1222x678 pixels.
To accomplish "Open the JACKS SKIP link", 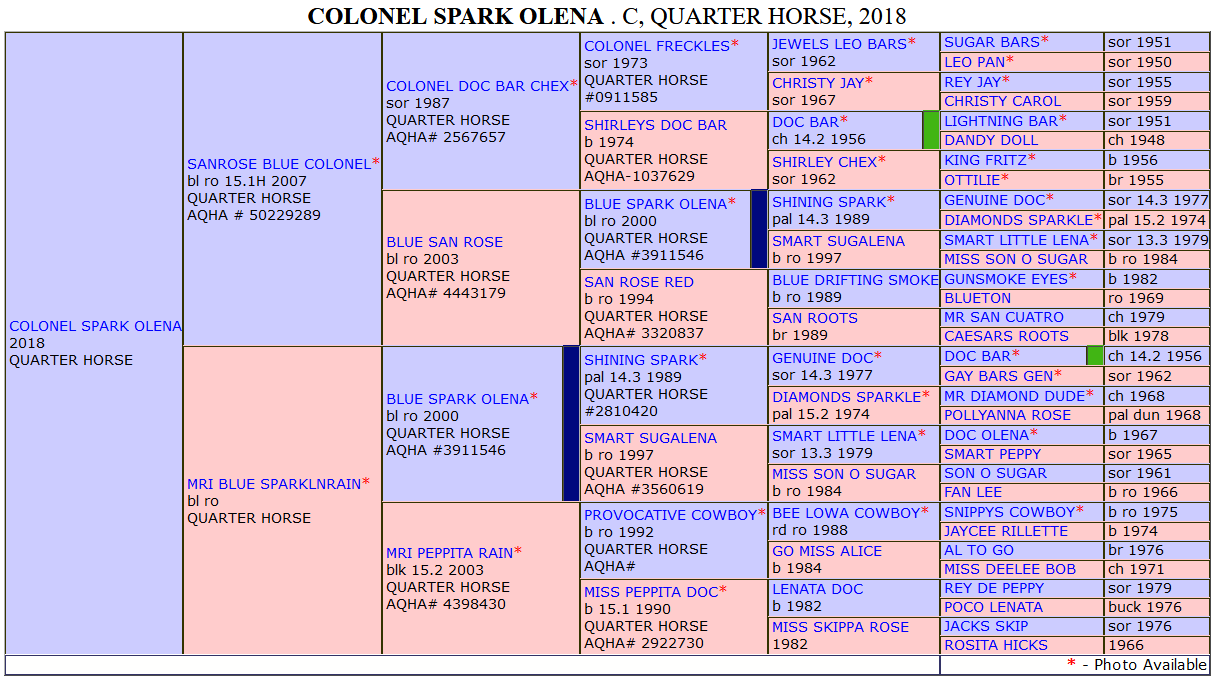I will coord(985,626).
